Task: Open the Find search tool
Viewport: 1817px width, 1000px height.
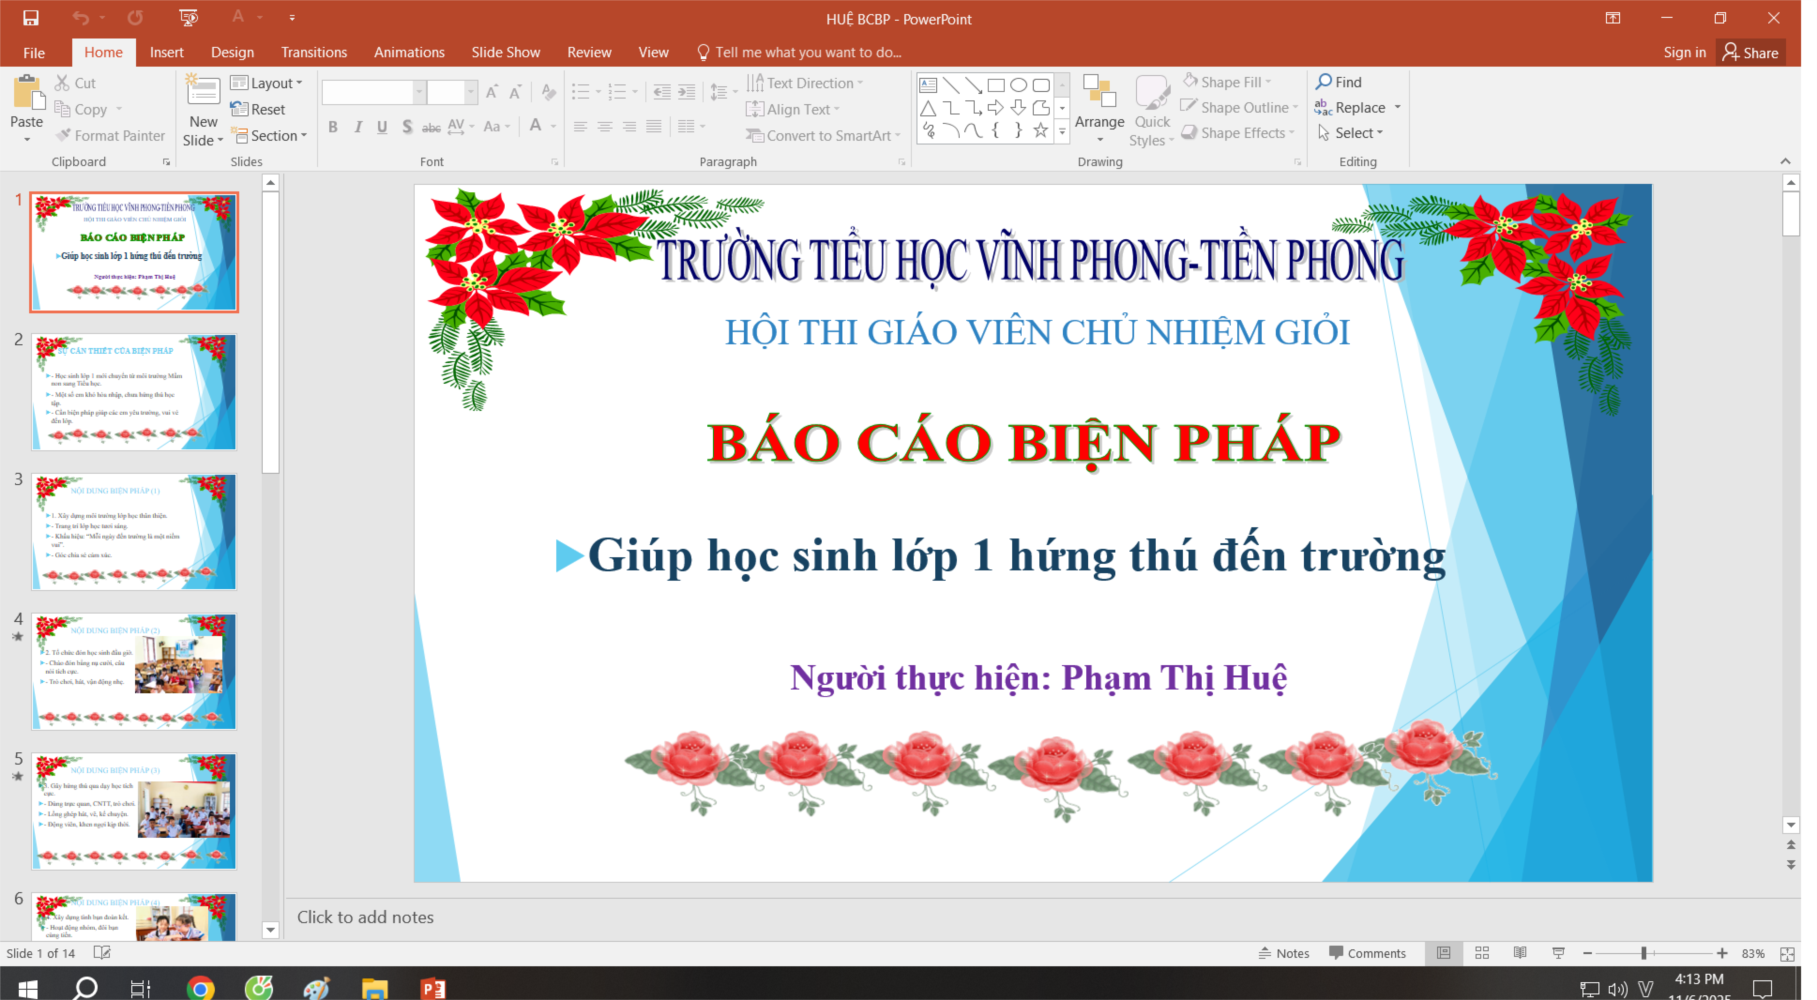Action: coord(1339,82)
